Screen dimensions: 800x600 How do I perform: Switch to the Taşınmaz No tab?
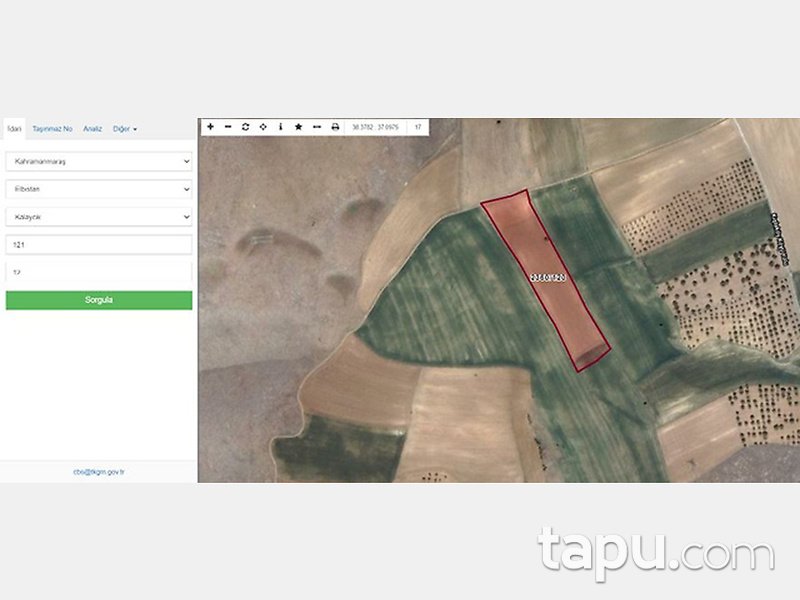pos(53,129)
